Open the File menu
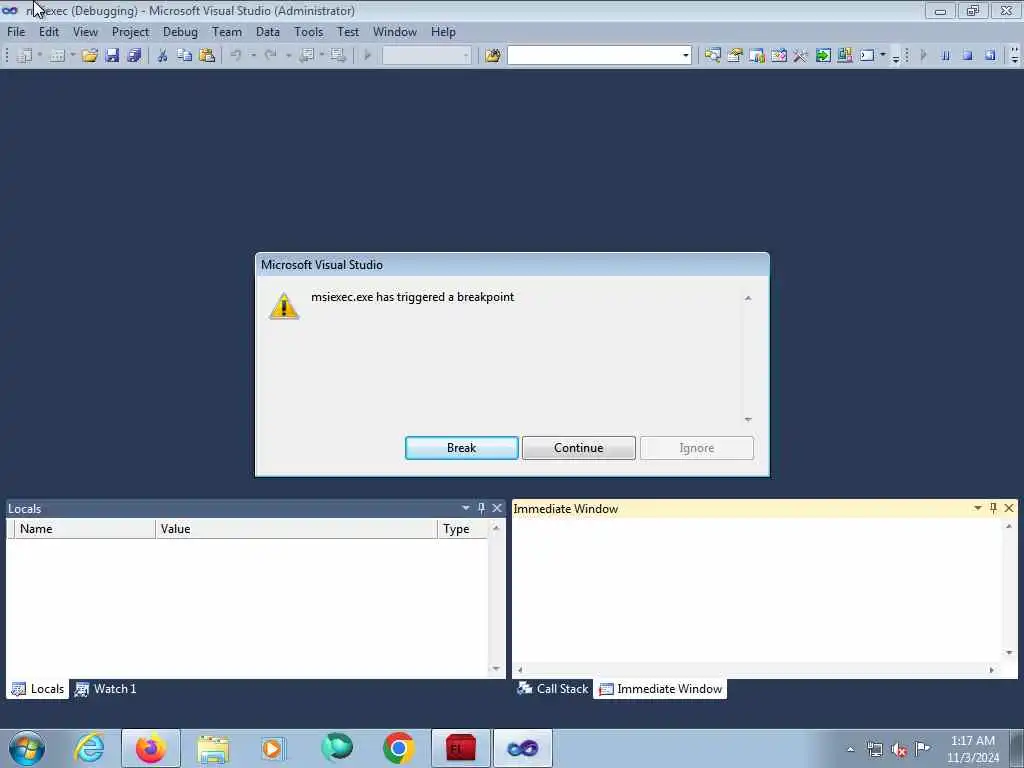 point(16,31)
